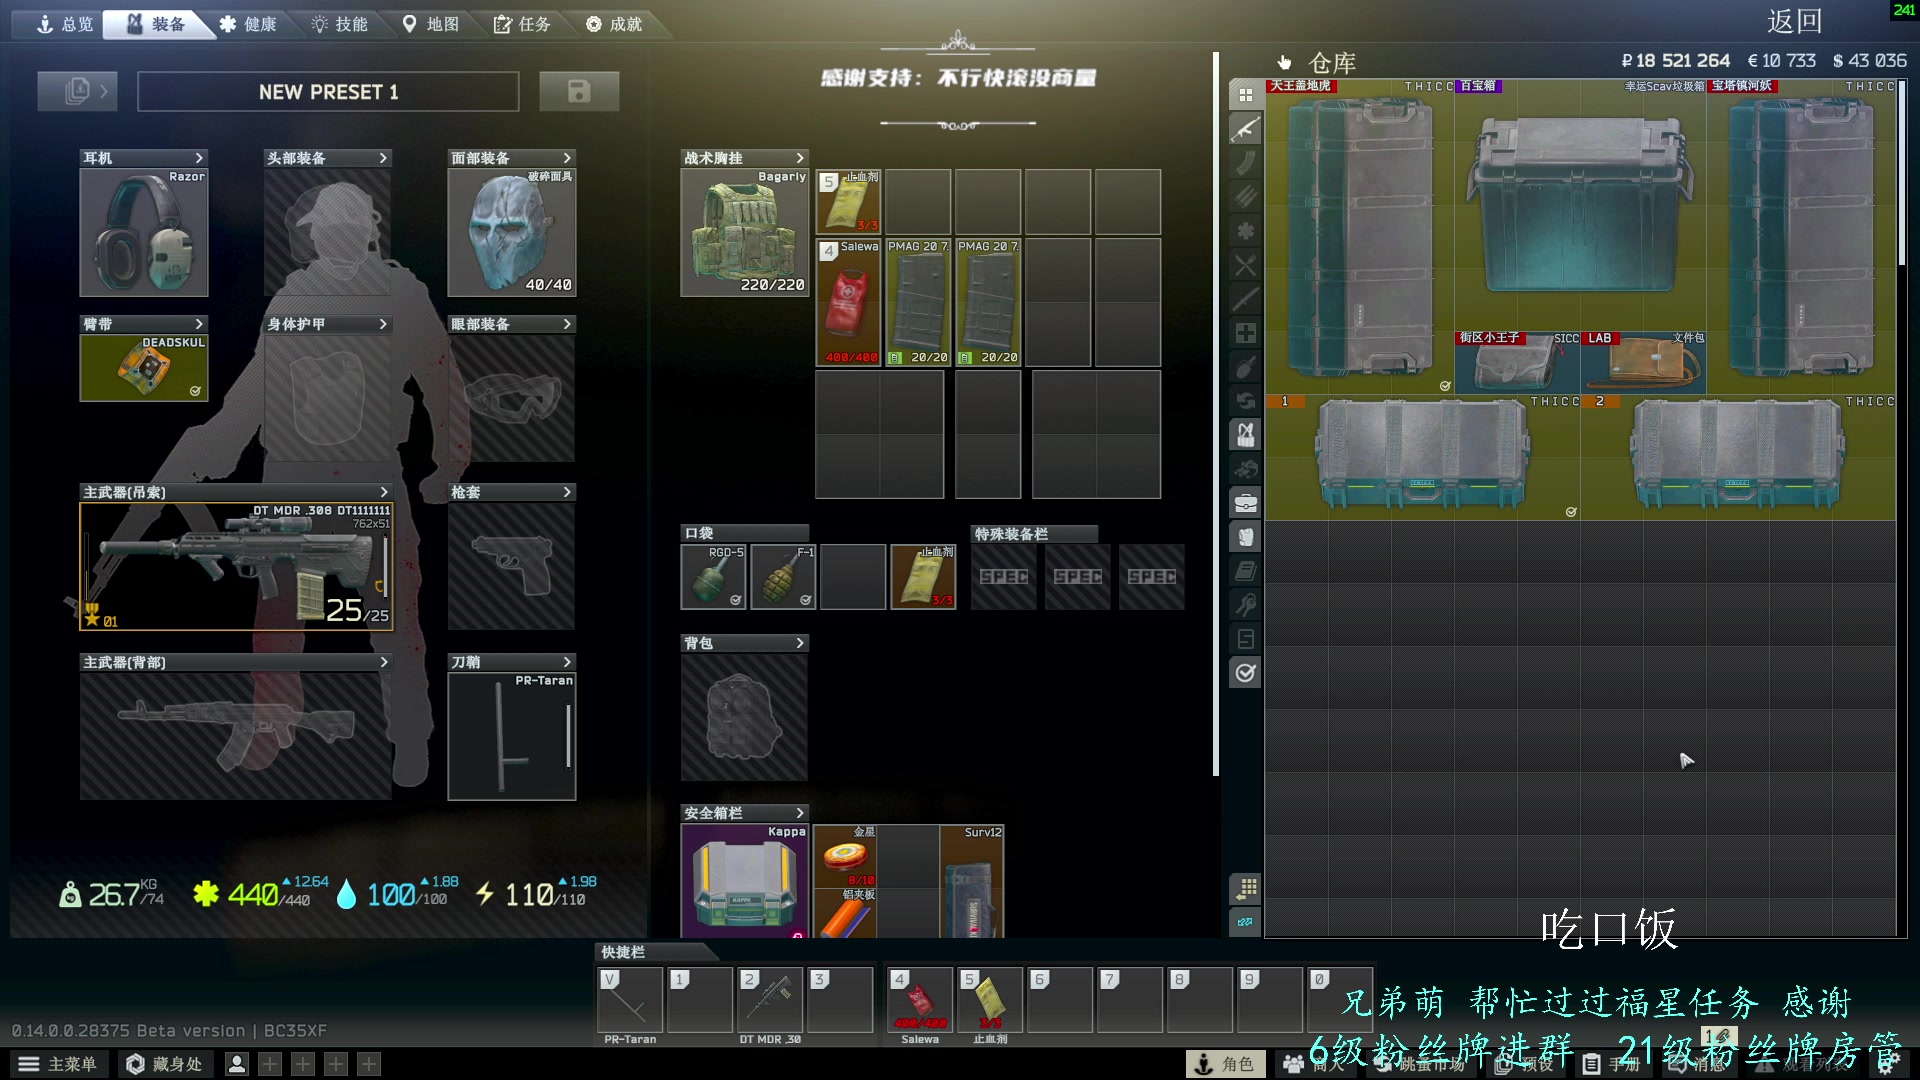Click the 返回 back button
Image resolution: width=1920 pixels, height=1080 pixels.
click(1794, 22)
